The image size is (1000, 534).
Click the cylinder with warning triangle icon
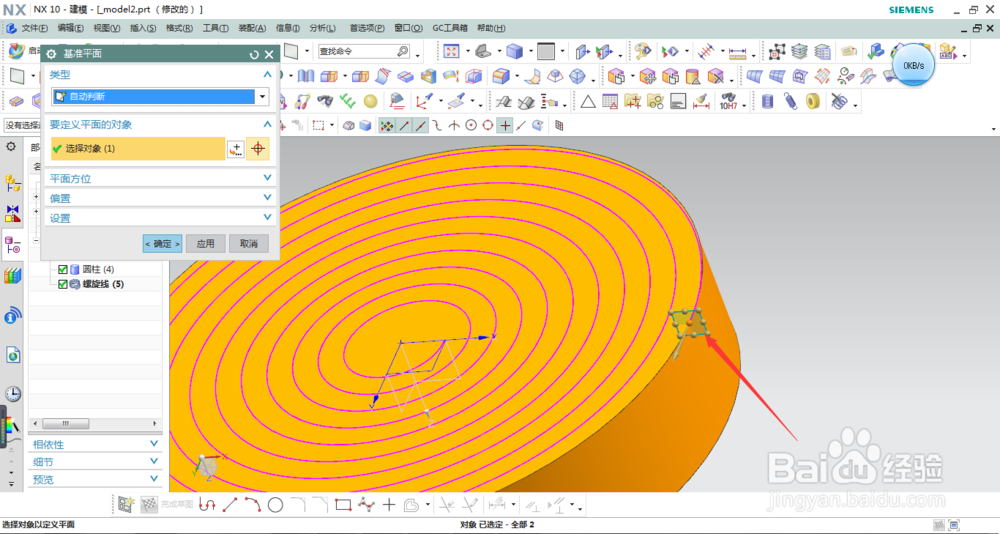(x=693, y=77)
